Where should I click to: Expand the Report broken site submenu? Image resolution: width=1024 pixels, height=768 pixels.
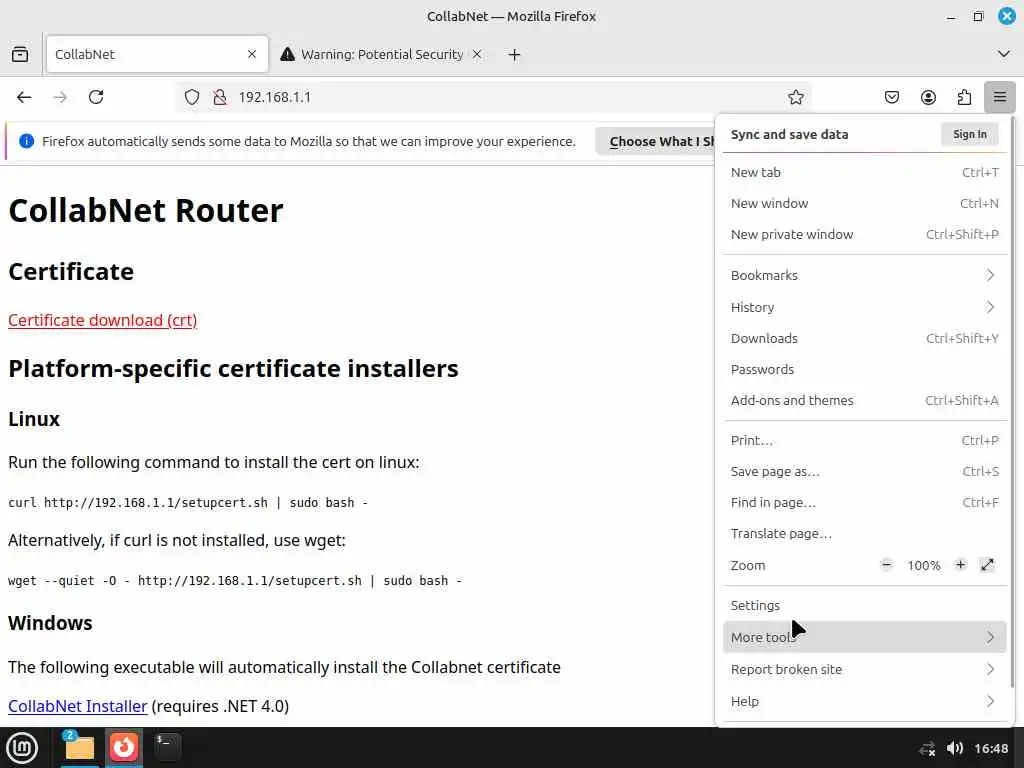(865, 669)
